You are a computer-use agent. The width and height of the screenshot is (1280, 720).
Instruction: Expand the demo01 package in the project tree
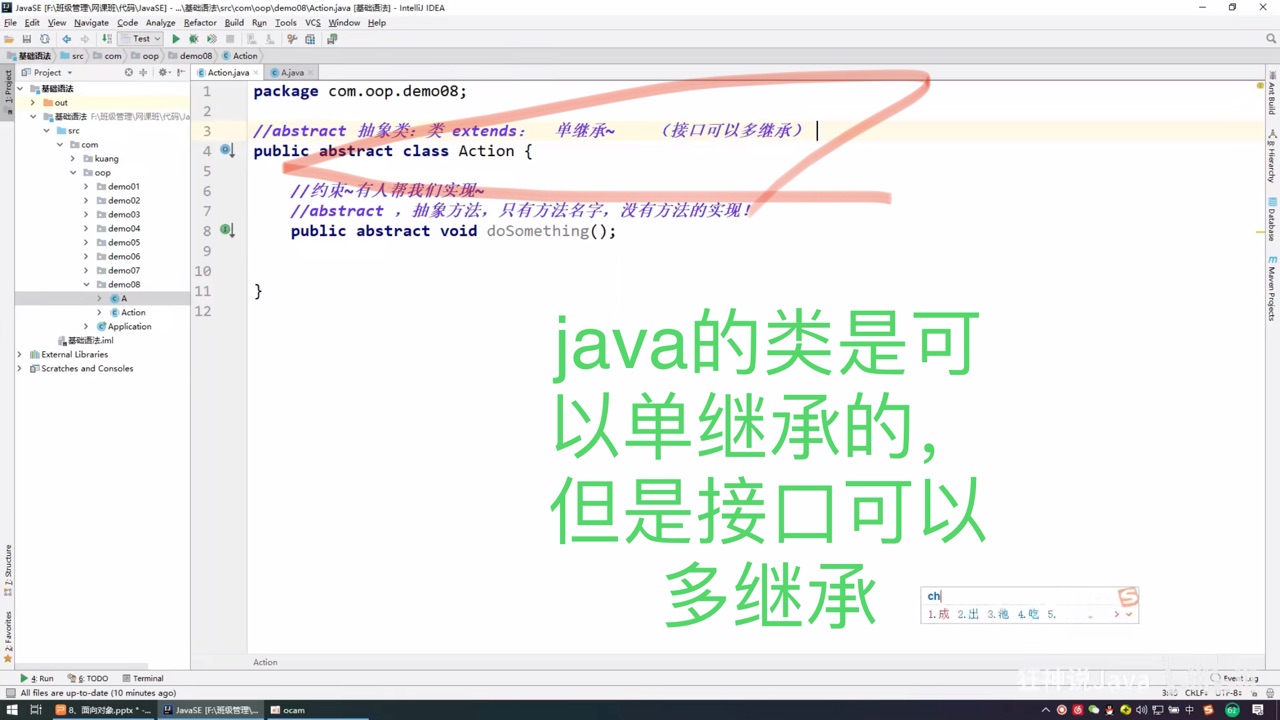[86, 186]
